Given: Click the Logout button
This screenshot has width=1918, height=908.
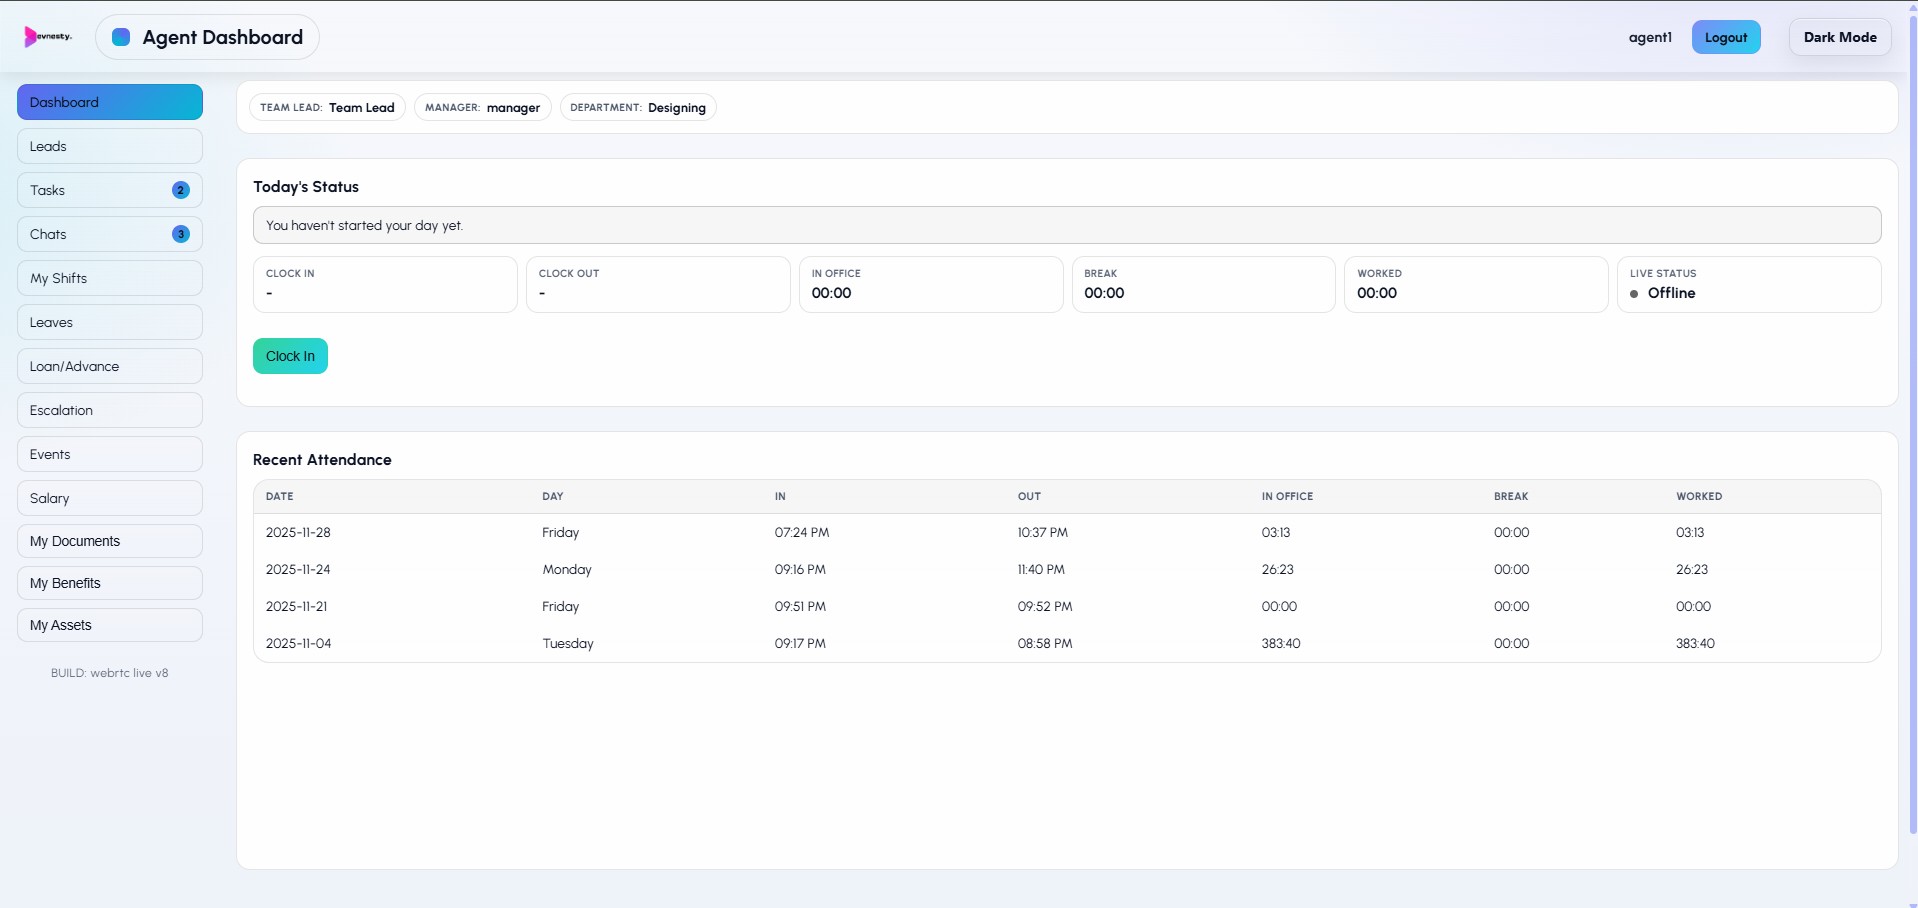Looking at the screenshot, I should point(1726,37).
